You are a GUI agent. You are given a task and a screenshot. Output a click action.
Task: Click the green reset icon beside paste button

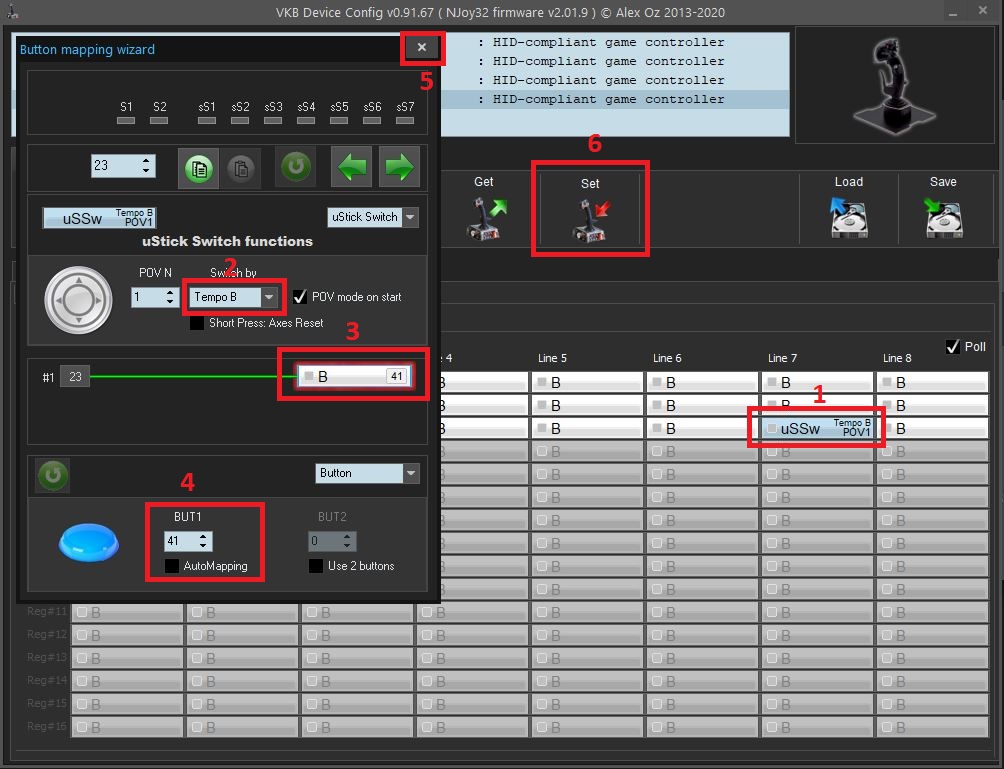pos(295,167)
